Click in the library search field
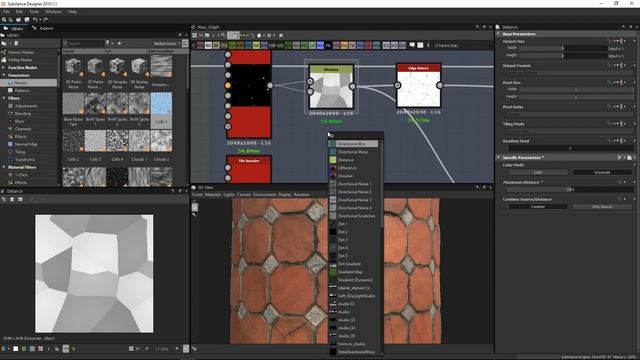Image resolution: width=640 pixels, height=360 pixels. coord(84,43)
